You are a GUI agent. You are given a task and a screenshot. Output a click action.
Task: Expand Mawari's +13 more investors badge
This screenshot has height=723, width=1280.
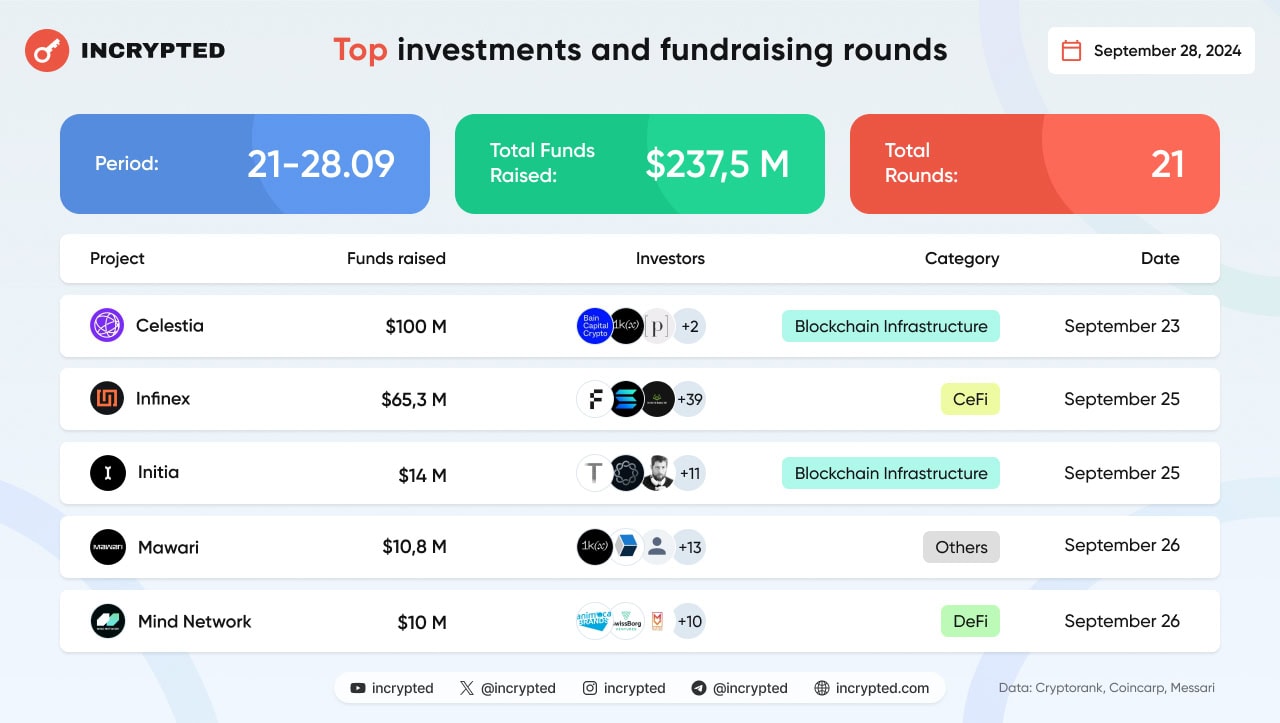689,547
